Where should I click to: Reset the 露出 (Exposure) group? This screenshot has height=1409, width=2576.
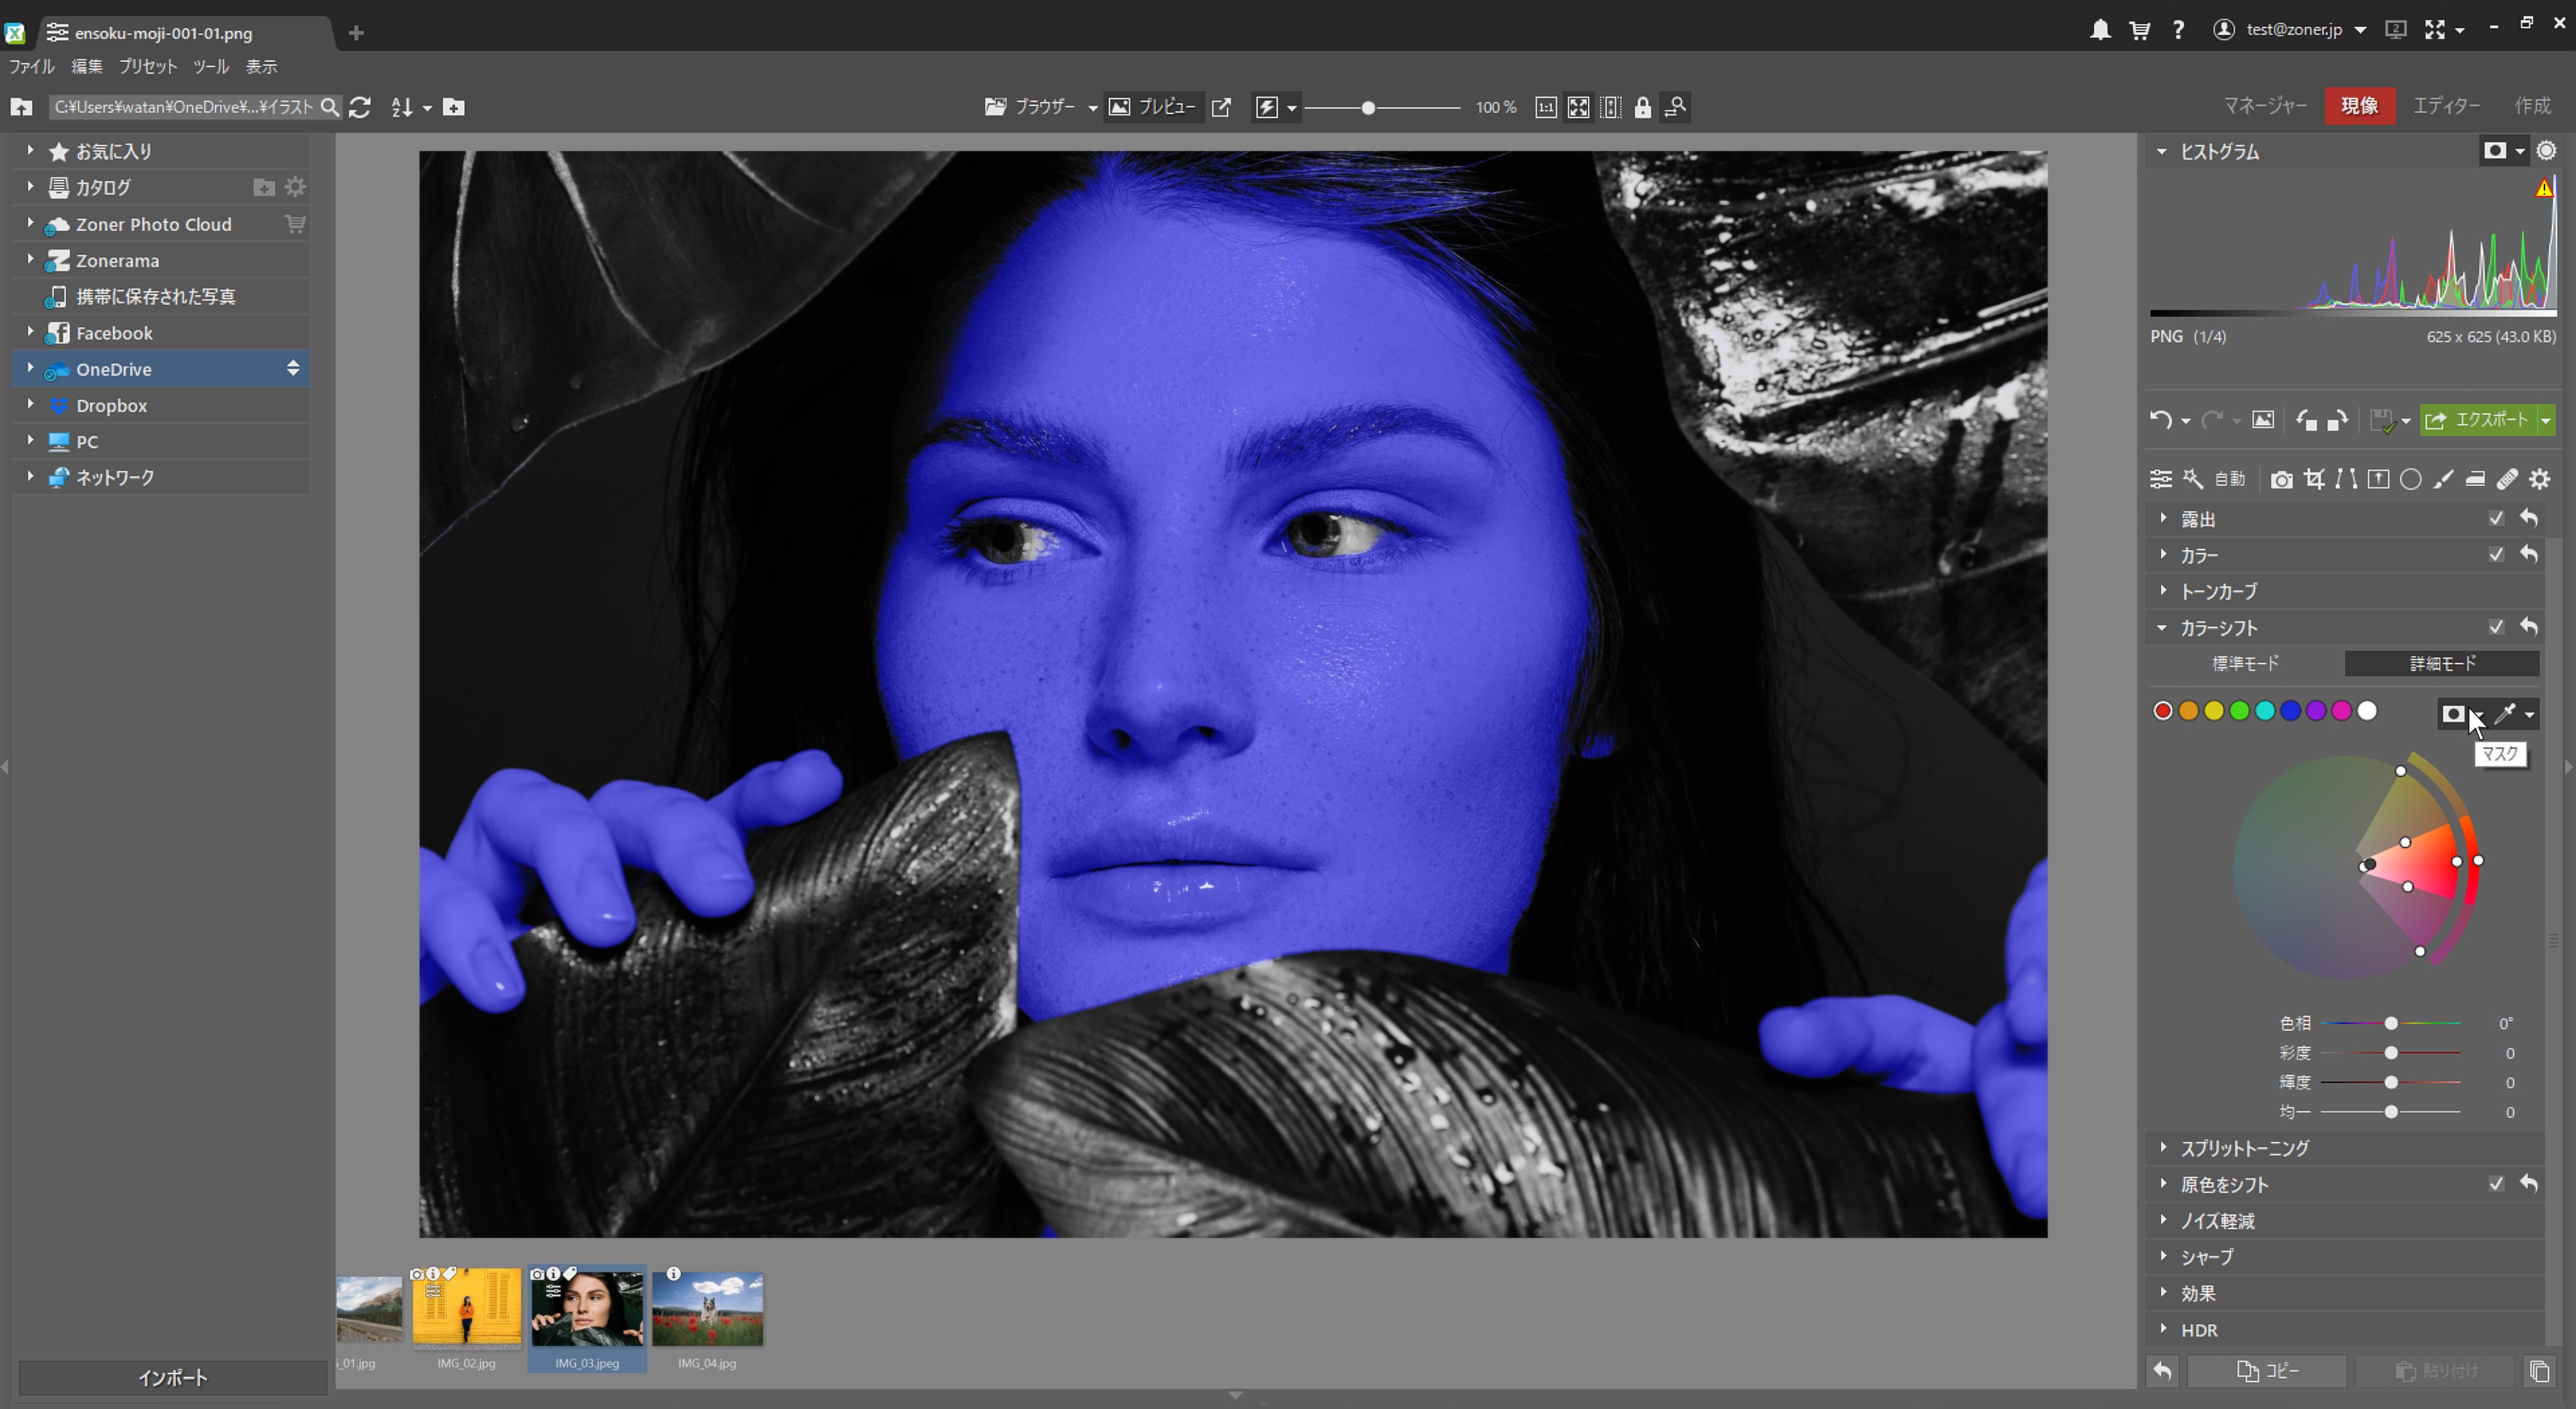2529,518
